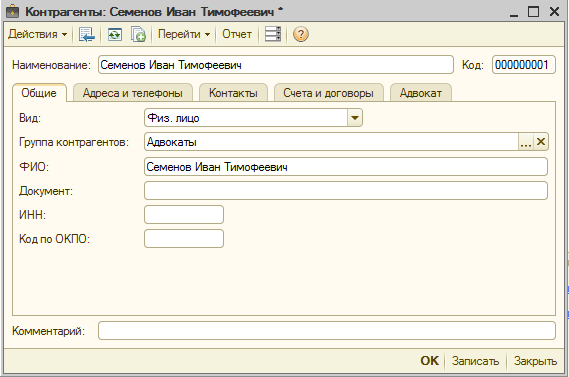Click the Отчет toolbar button

(237, 34)
